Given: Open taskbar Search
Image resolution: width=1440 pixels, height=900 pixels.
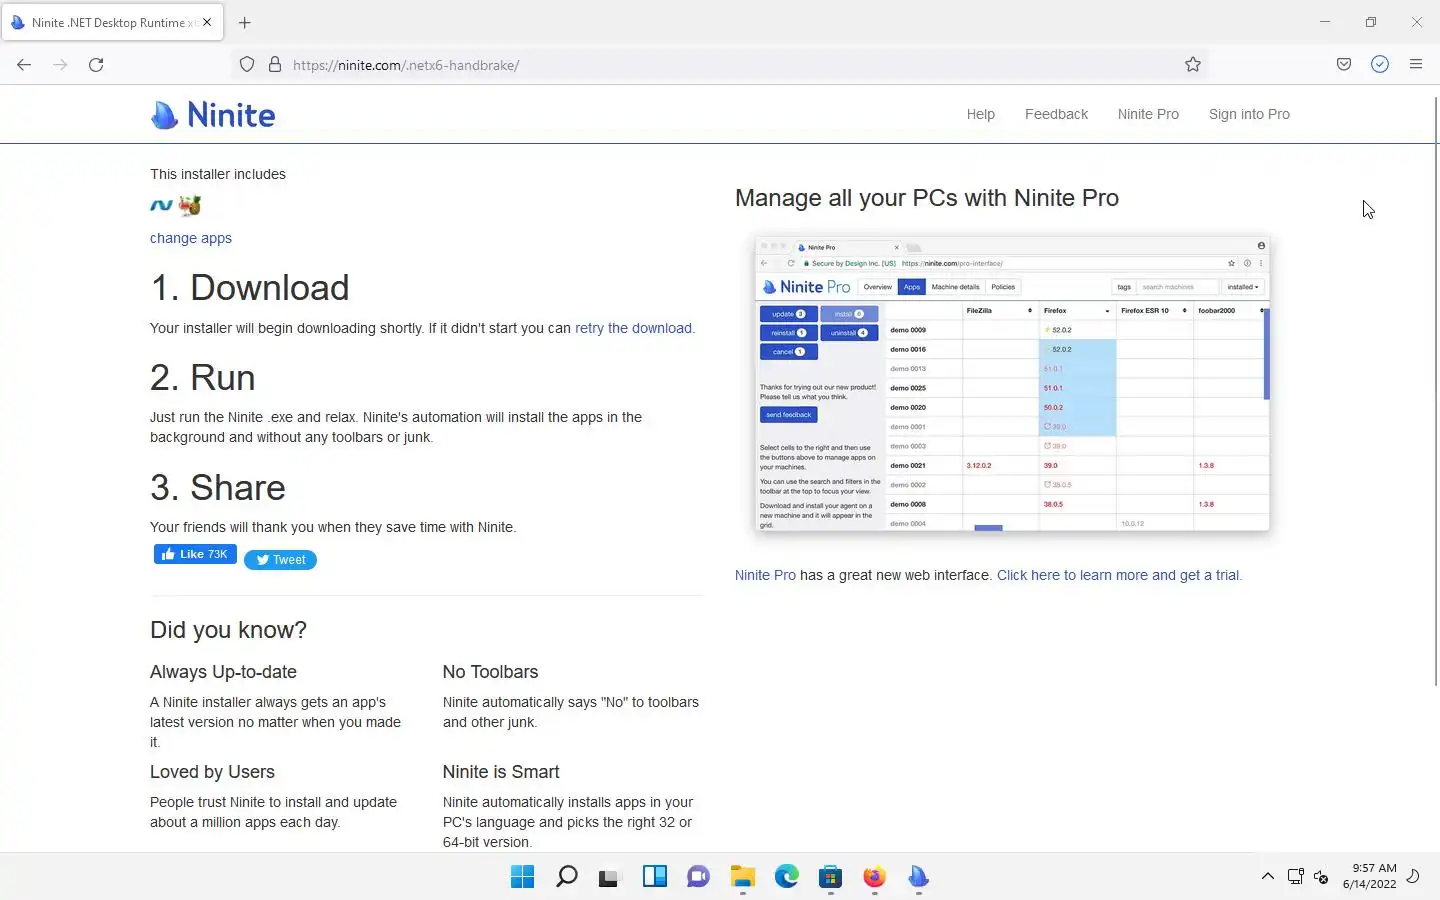Looking at the screenshot, I should click(x=566, y=877).
